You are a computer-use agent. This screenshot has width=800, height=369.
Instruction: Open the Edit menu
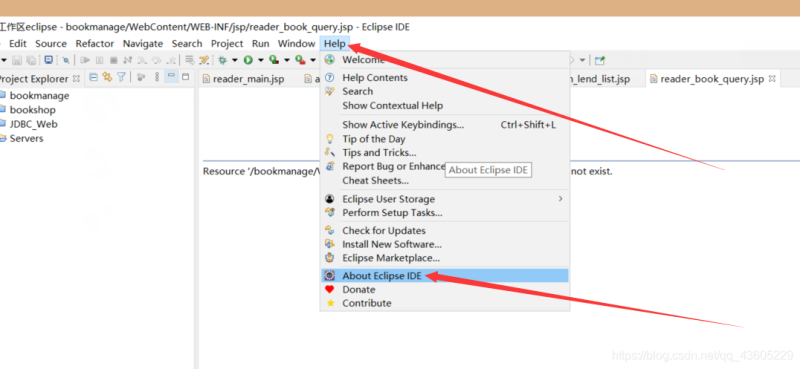point(18,44)
